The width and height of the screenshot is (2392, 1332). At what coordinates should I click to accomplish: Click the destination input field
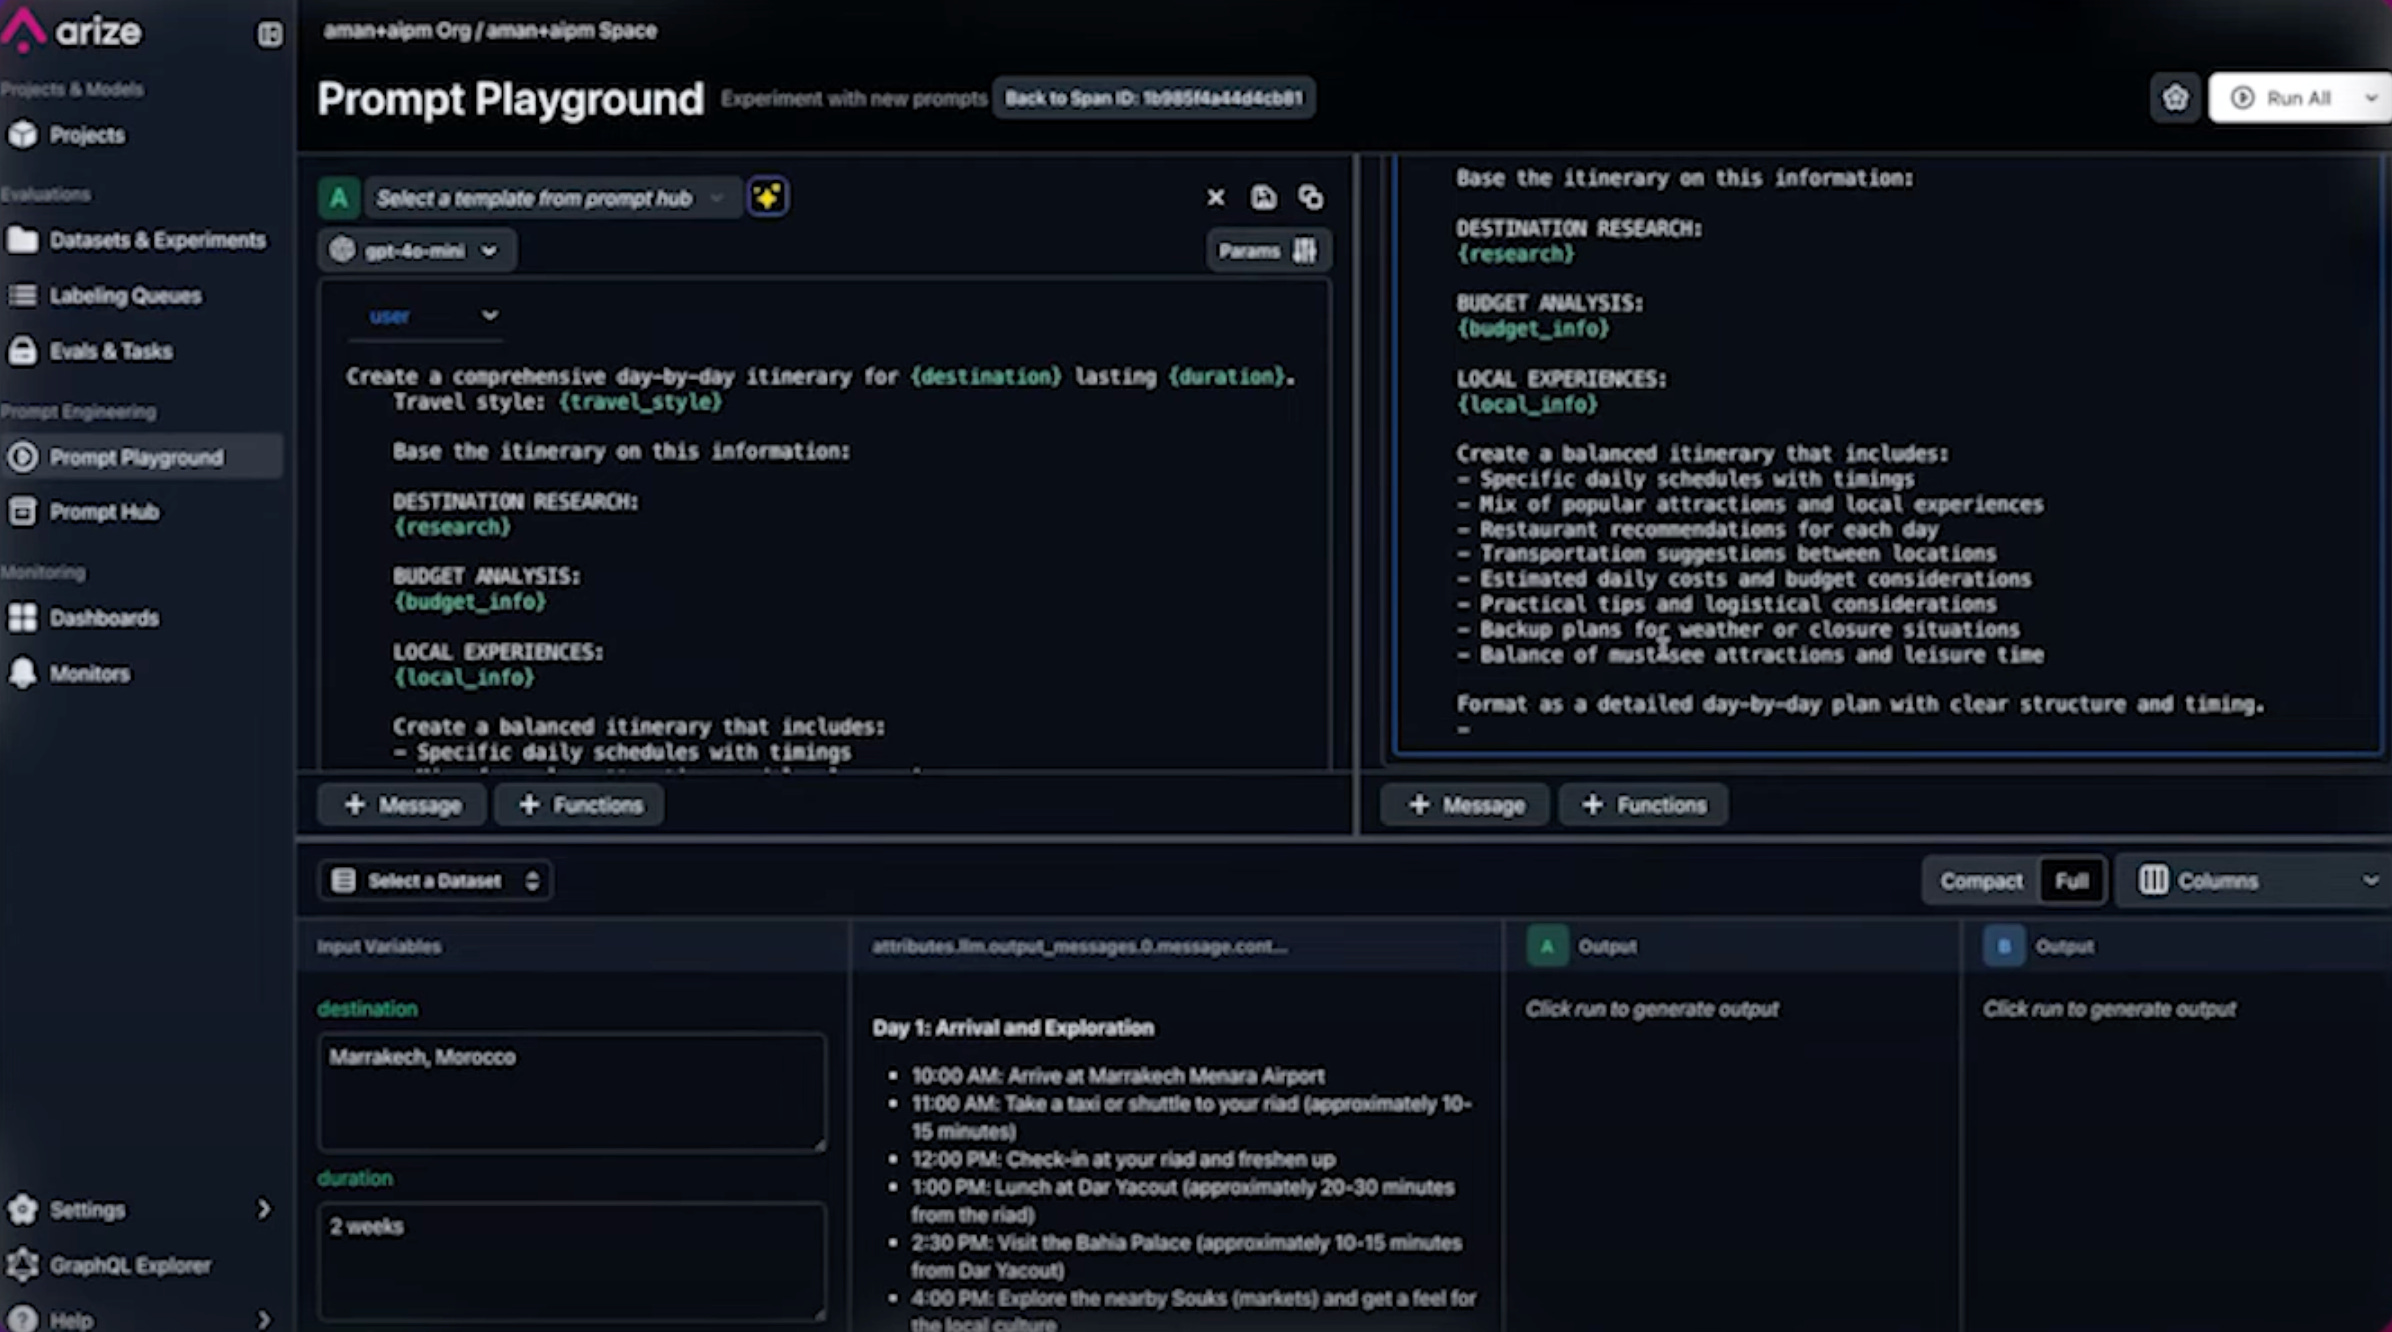point(571,1090)
